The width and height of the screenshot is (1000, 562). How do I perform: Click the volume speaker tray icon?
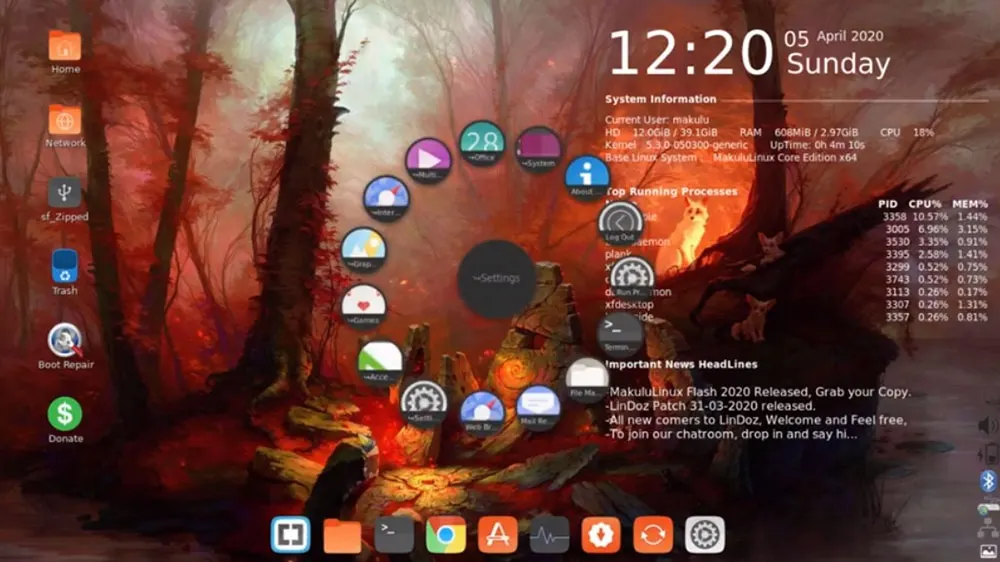click(988, 426)
